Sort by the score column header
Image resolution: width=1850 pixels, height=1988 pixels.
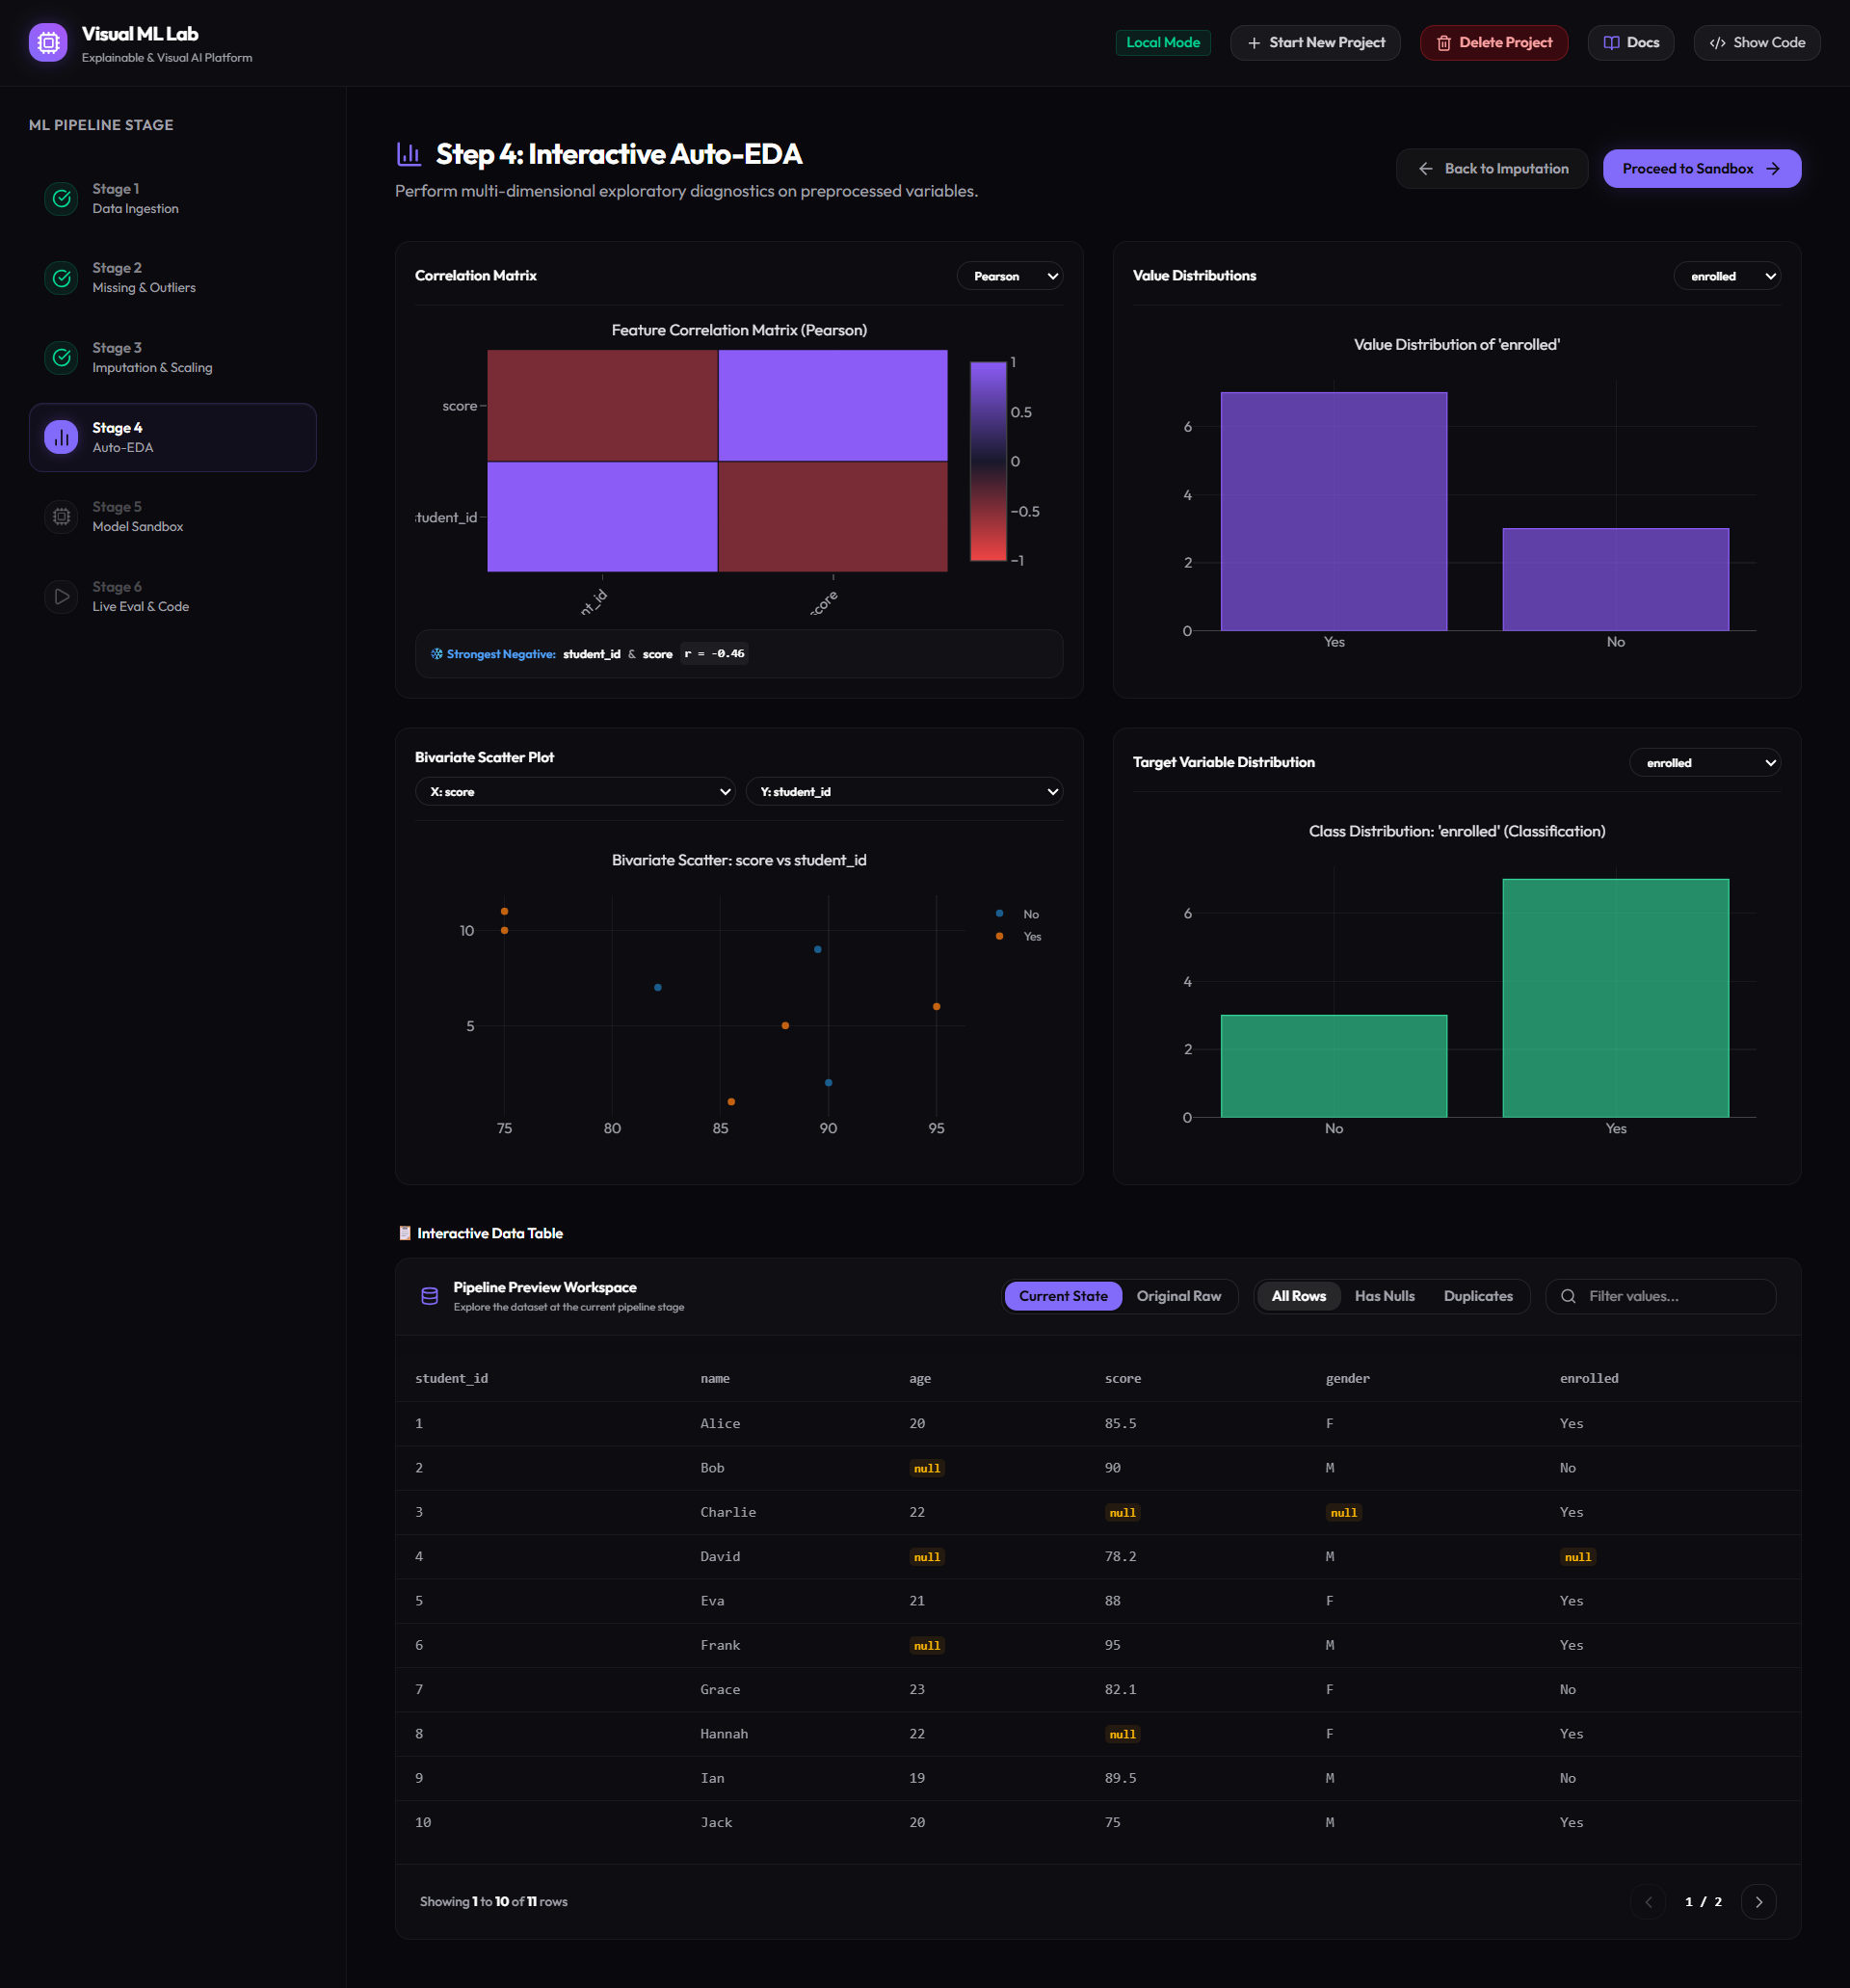point(1122,1378)
